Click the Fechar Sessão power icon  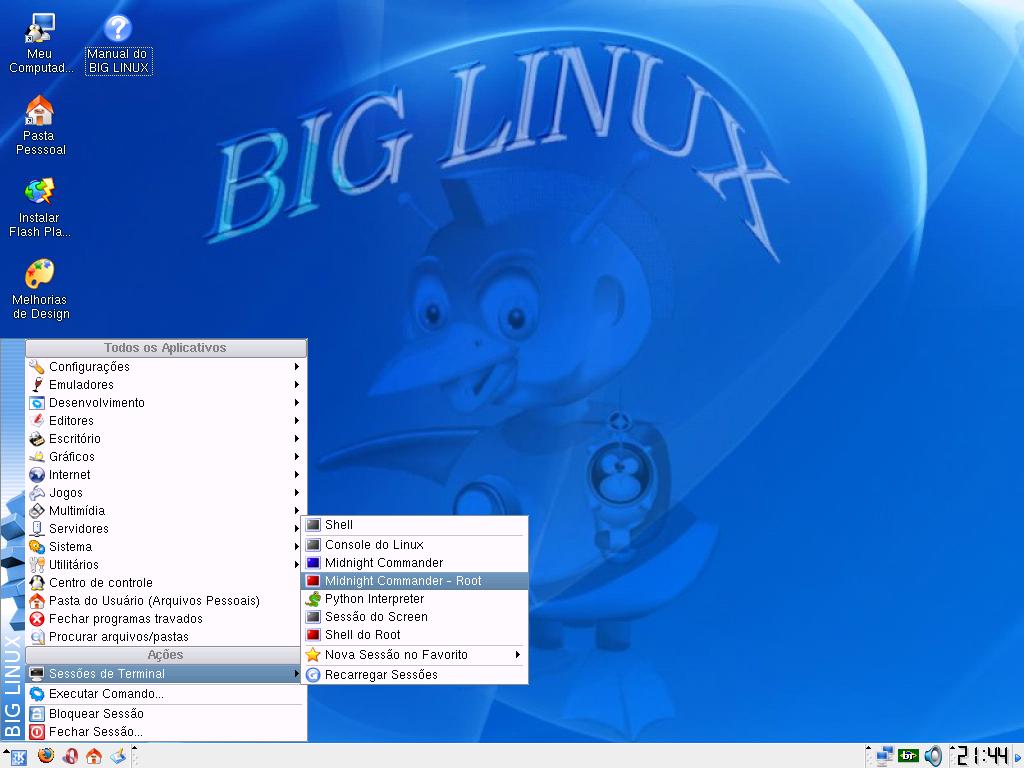(37, 731)
